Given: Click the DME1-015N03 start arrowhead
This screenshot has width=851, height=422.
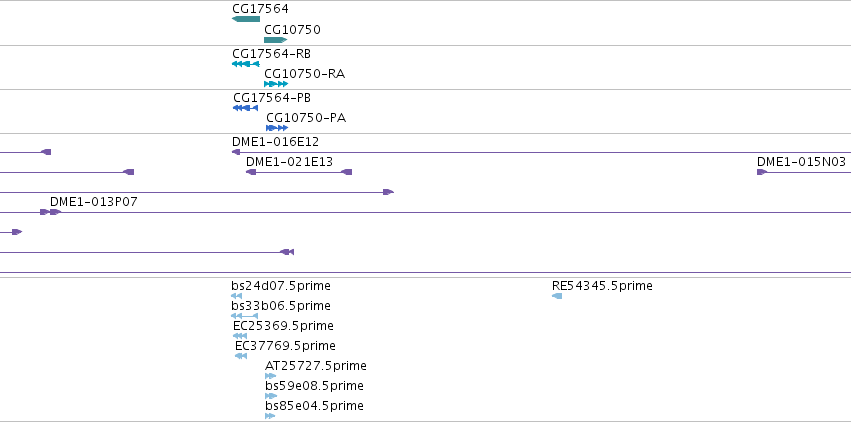Looking at the screenshot, I should (762, 172).
